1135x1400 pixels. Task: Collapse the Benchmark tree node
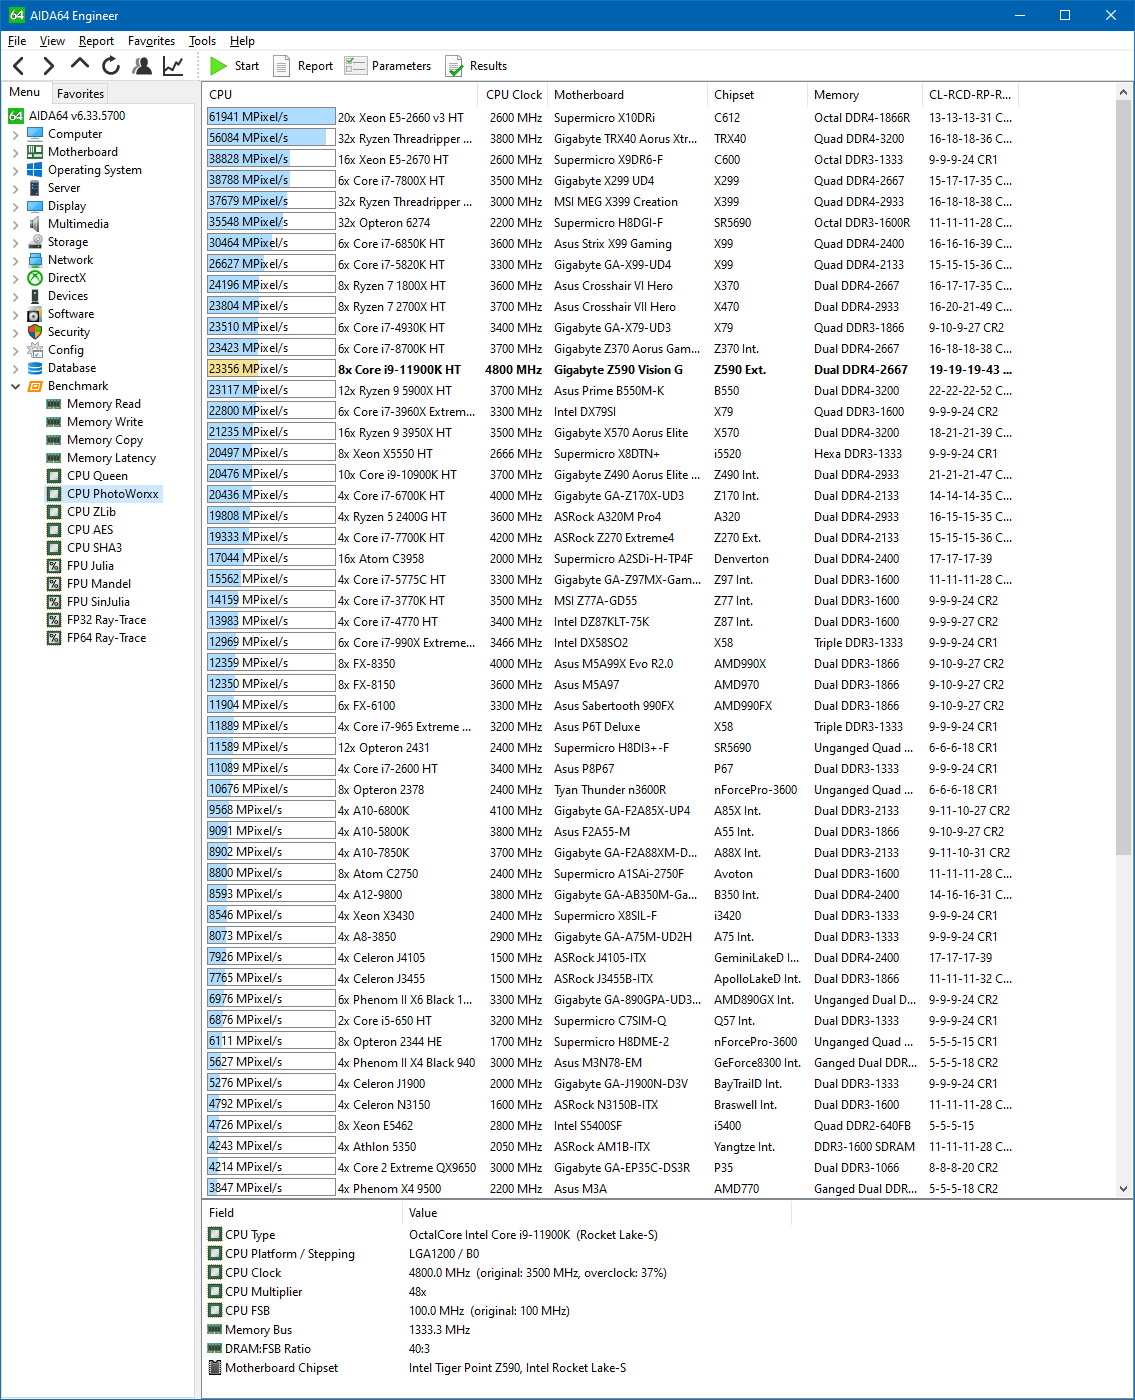15,386
